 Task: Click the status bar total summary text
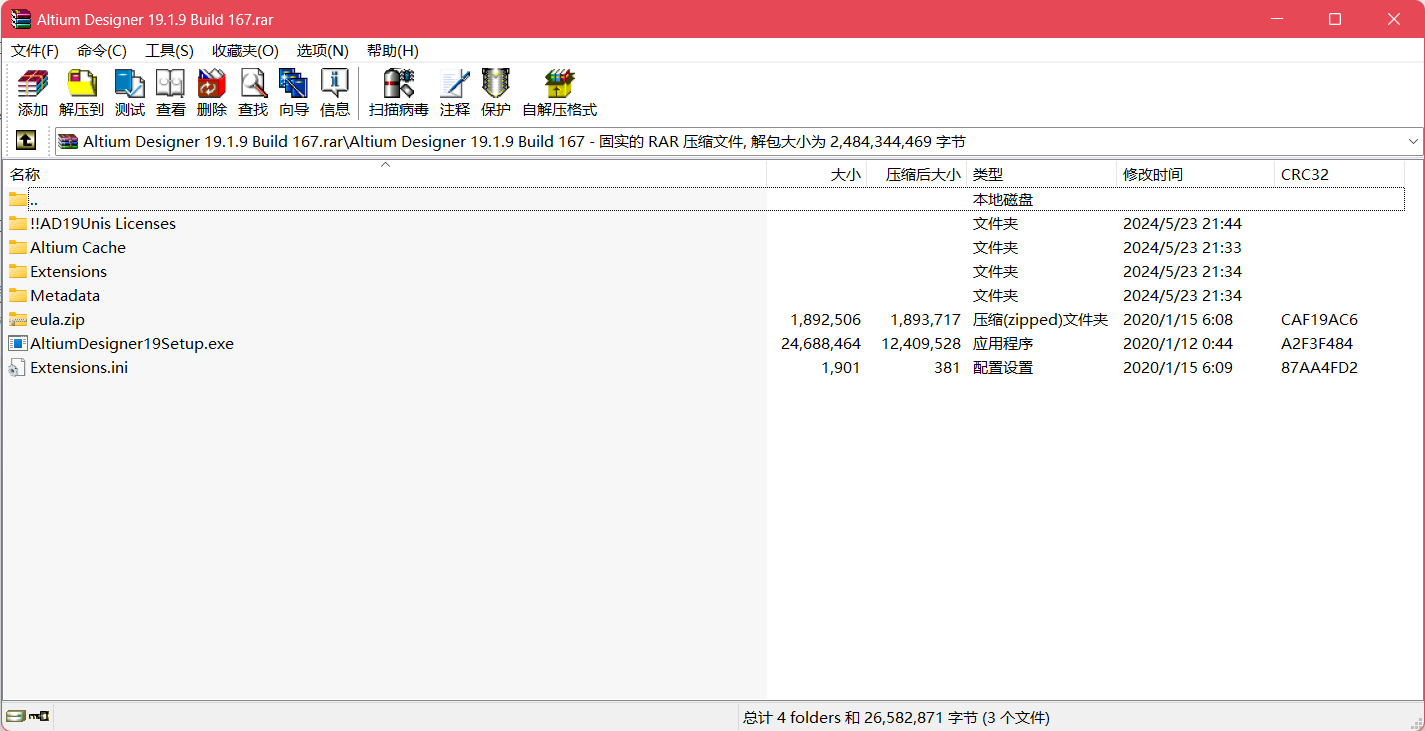(x=896, y=717)
